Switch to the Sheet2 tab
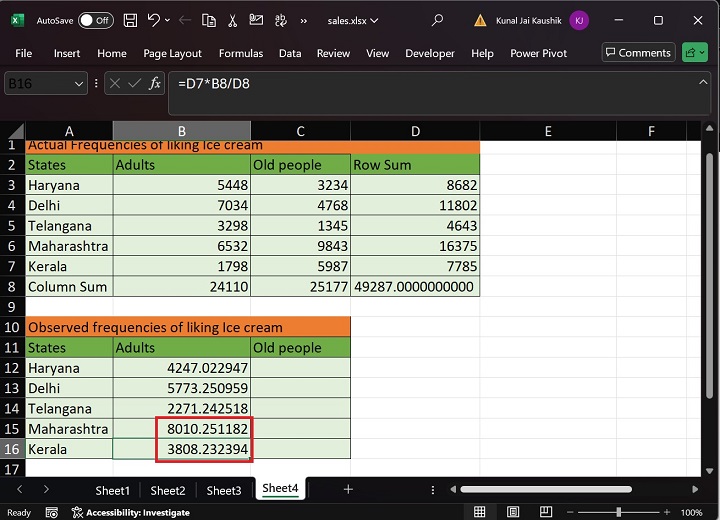 (168, 490)
